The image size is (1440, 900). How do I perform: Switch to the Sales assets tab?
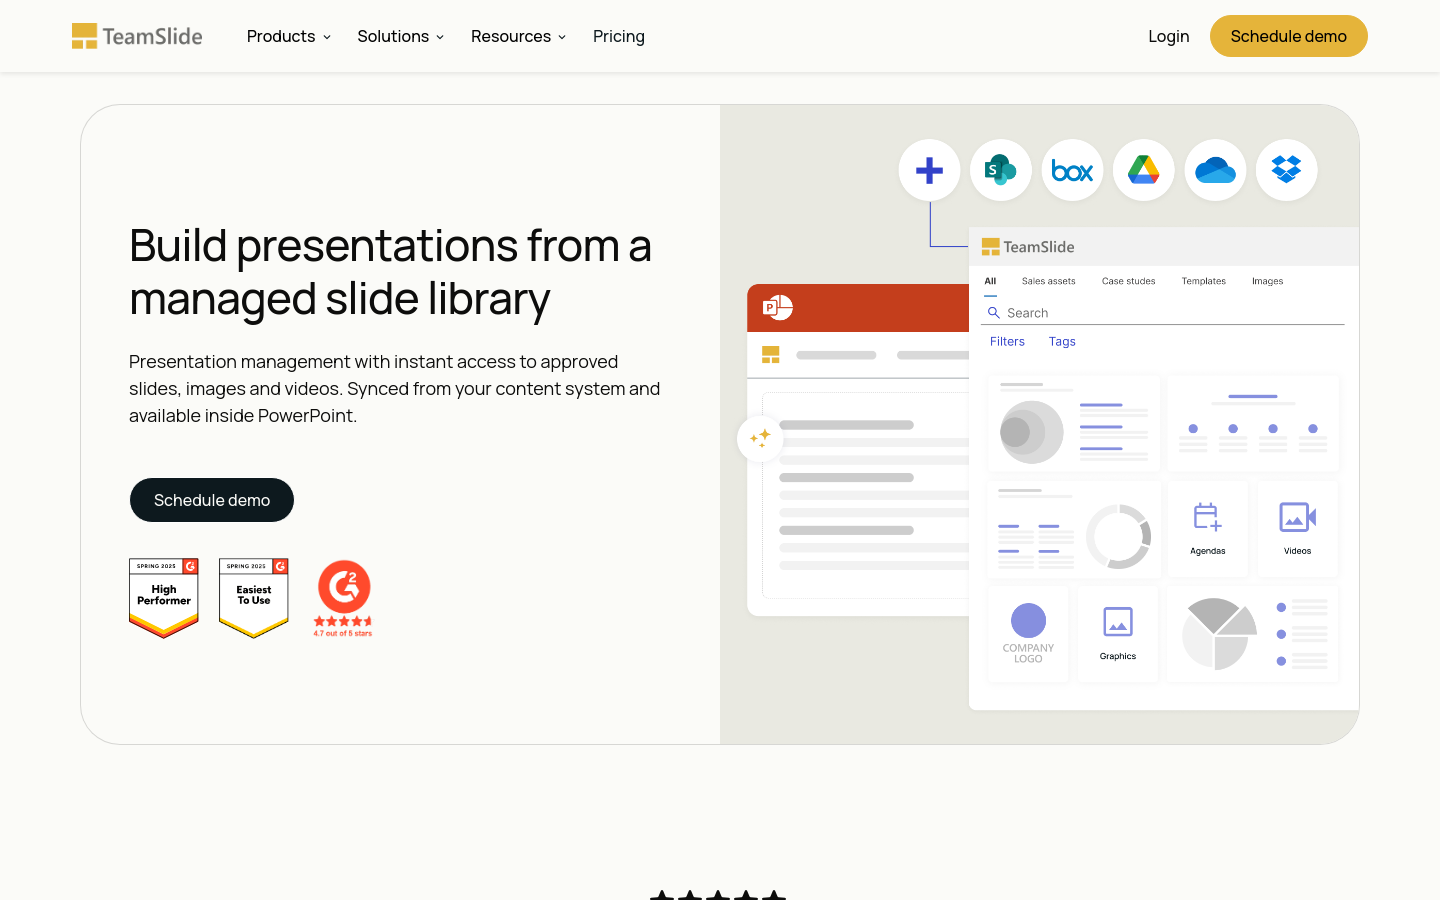[1048, 282]
